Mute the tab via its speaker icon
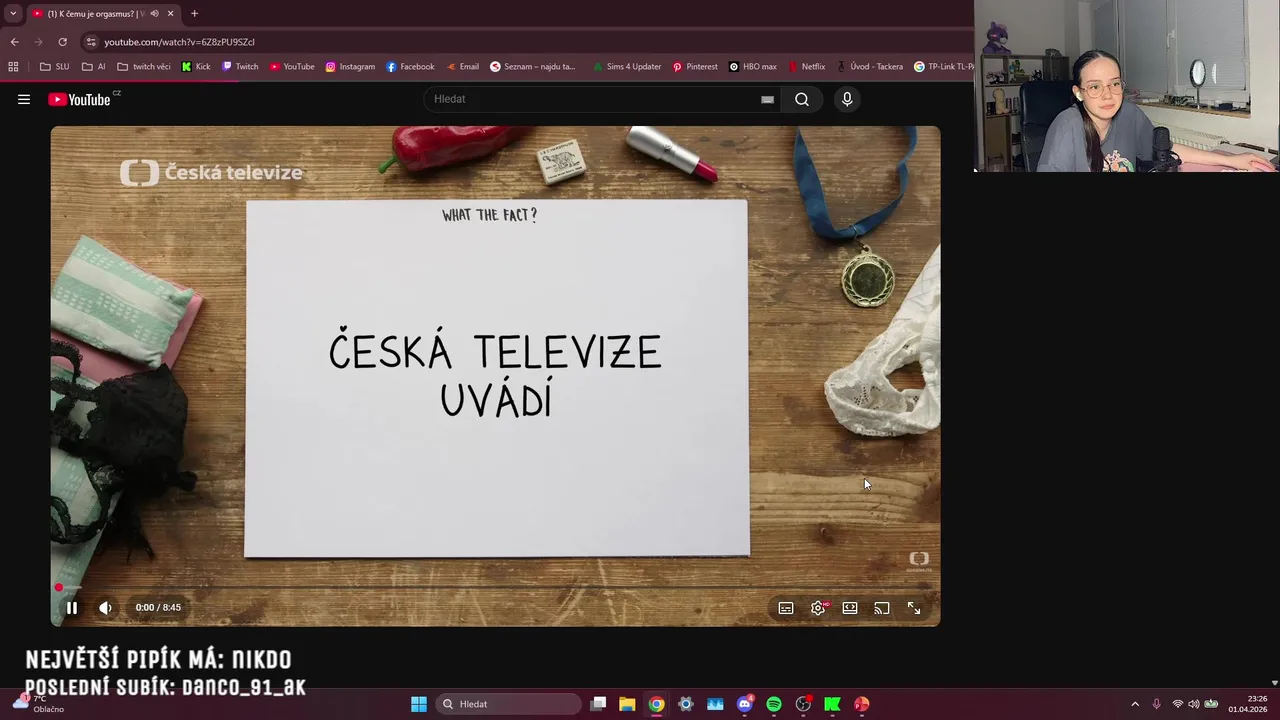 [x=154, y=14]
